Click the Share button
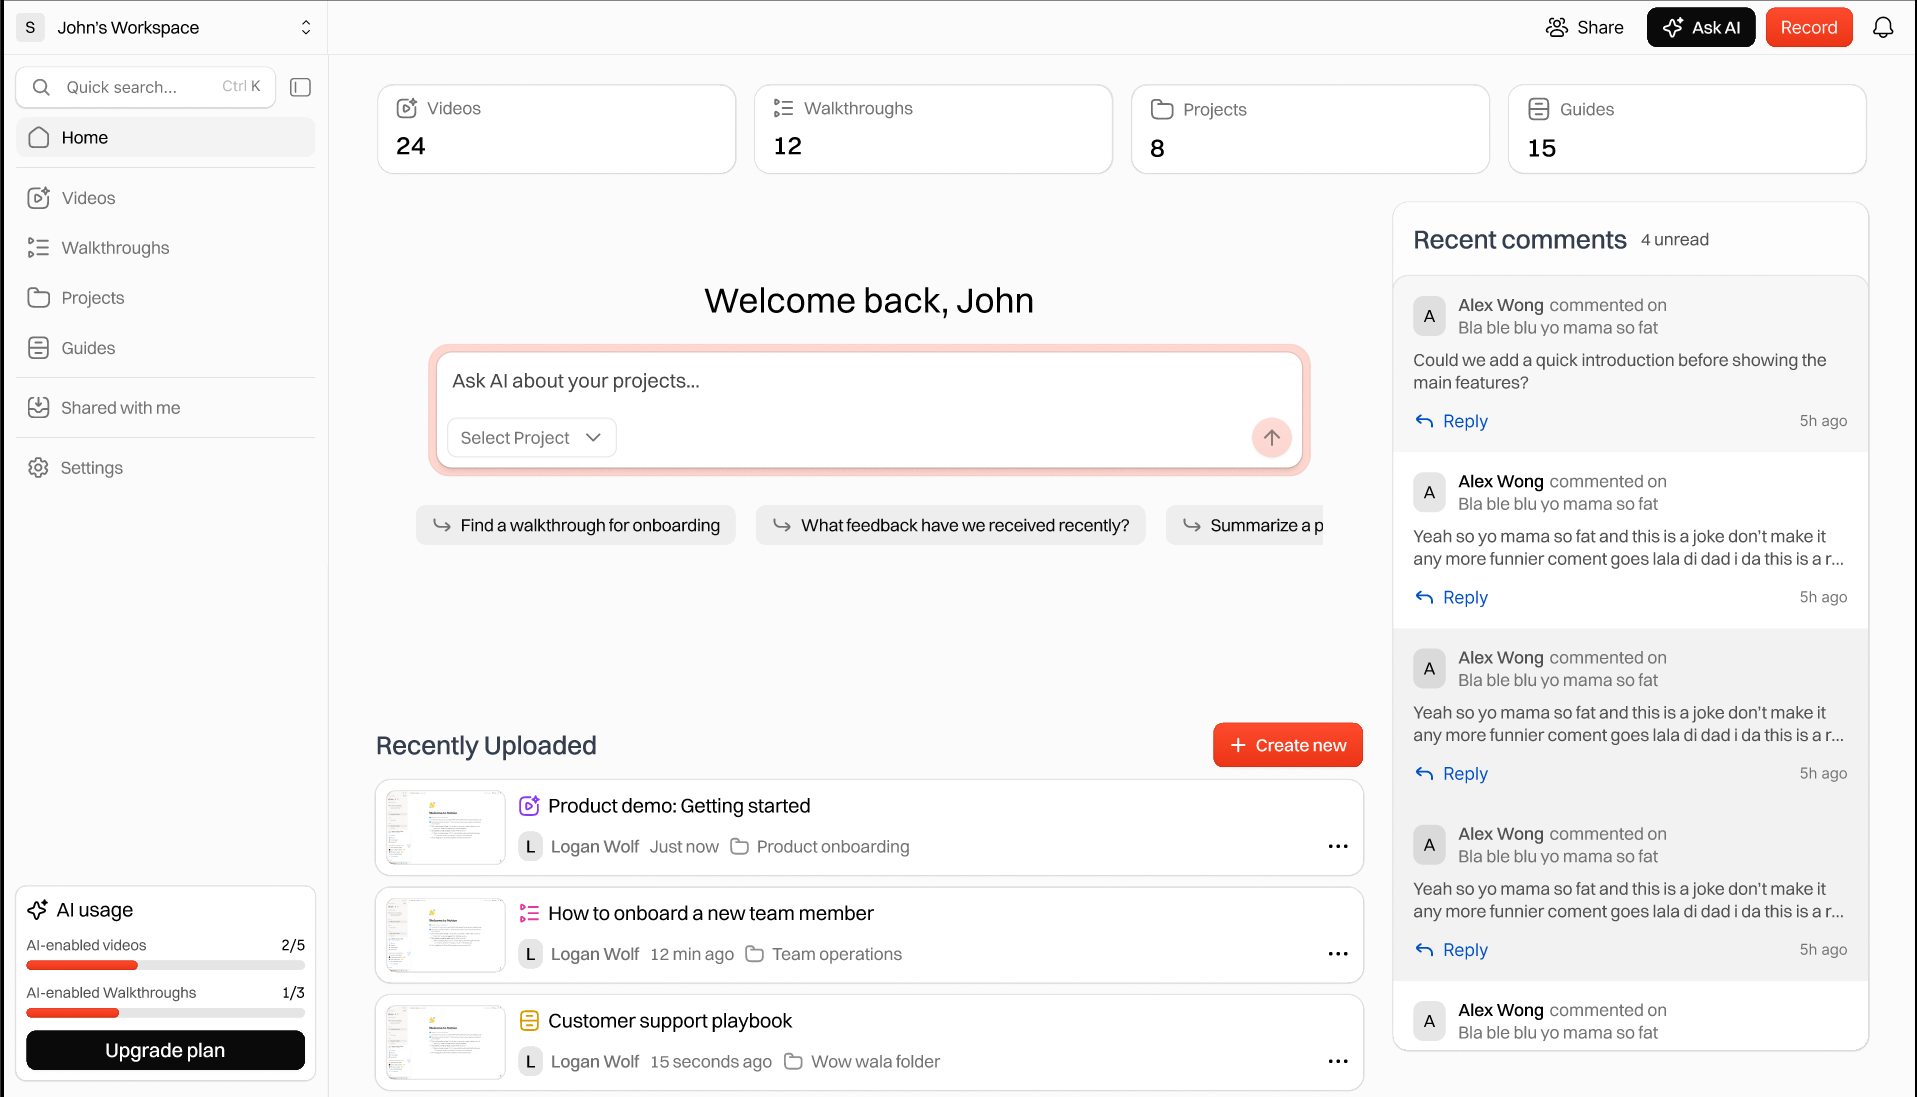The width and height of the screenshot is (1917, 1097). [1584, 27]
